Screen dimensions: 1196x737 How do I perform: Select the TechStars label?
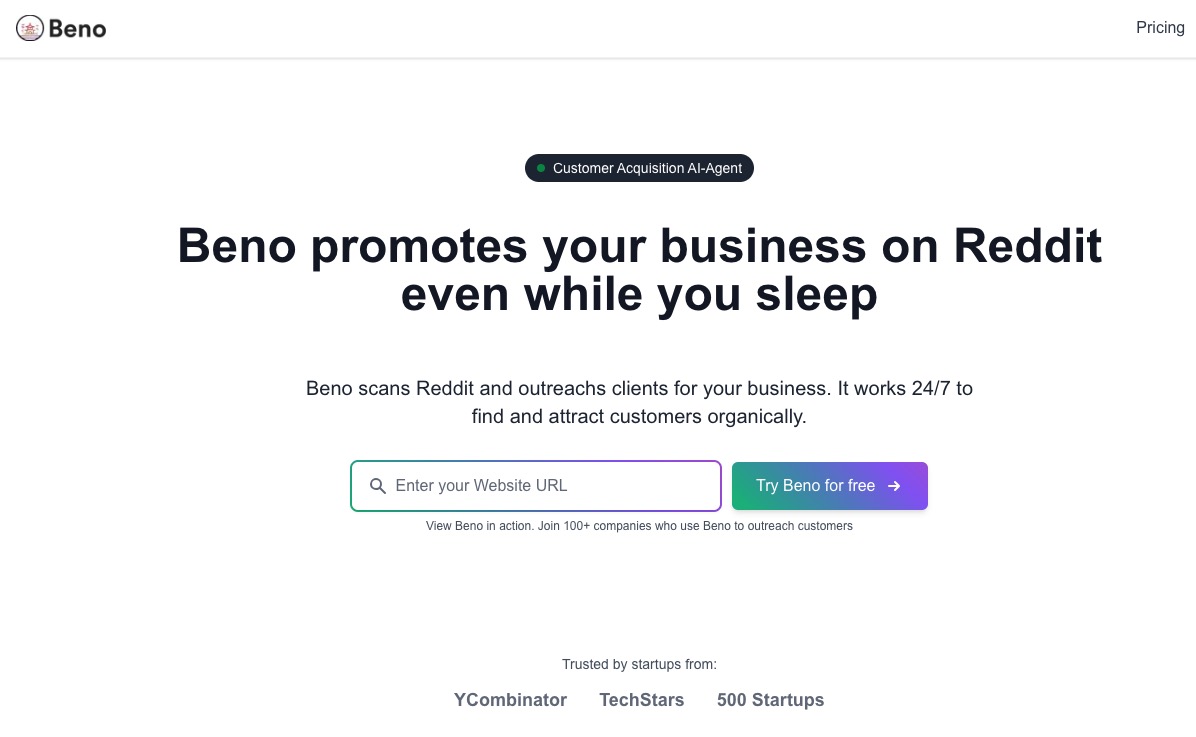[x=641, y=700]
